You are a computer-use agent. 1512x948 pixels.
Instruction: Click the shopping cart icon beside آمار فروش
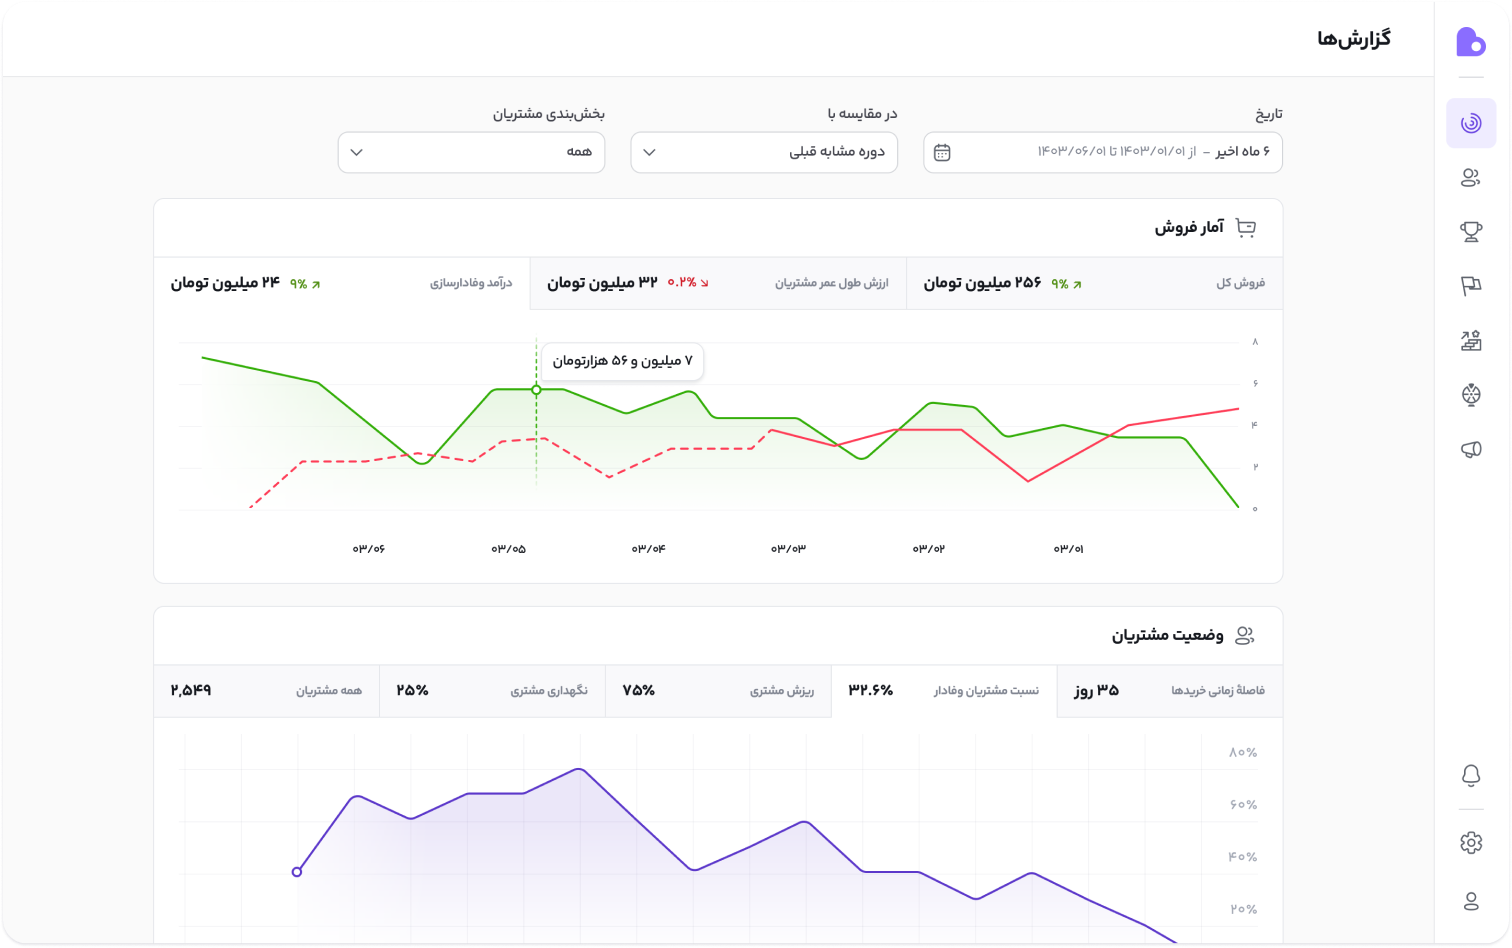tap(1246, 228)
